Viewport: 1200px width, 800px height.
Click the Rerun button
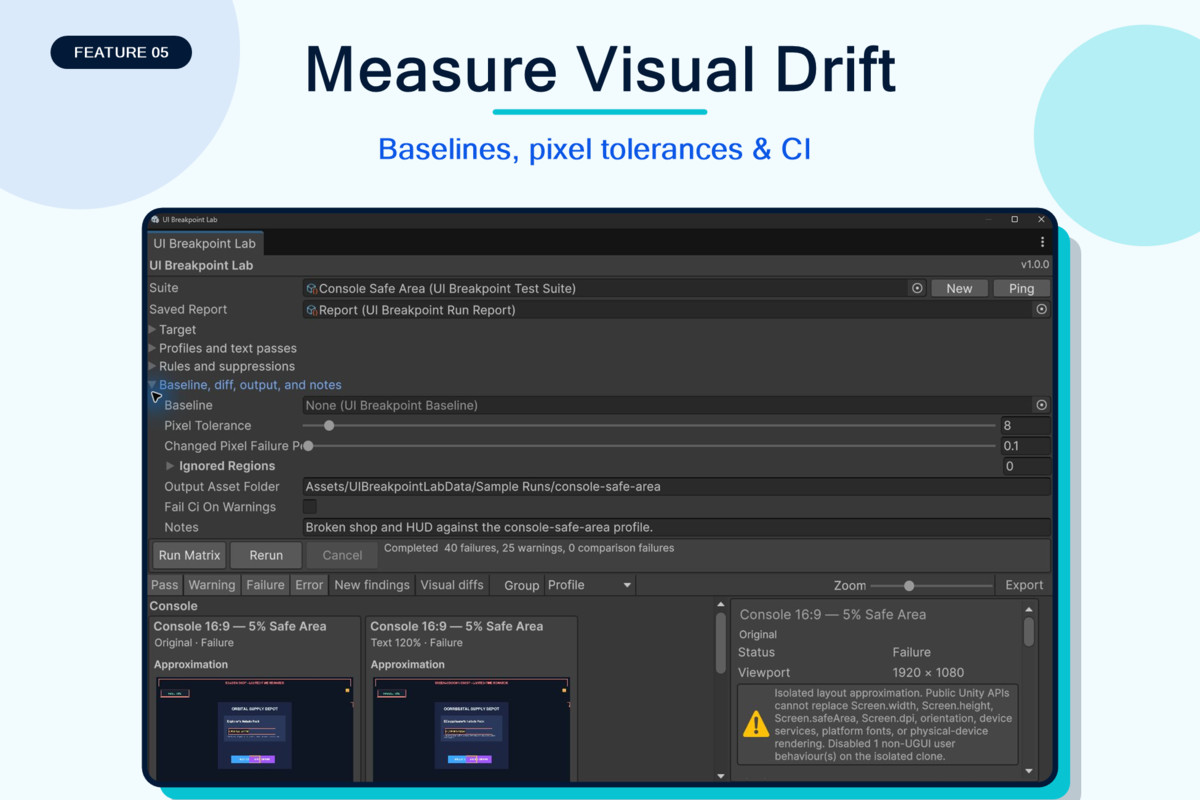coord(266,555)
